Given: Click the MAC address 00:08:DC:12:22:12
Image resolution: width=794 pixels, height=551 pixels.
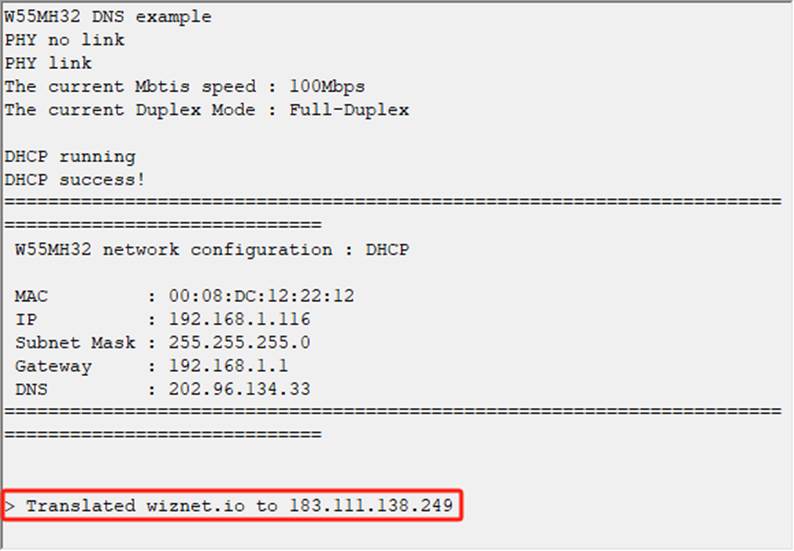Looking at the screenshot, I should [261, 296].
